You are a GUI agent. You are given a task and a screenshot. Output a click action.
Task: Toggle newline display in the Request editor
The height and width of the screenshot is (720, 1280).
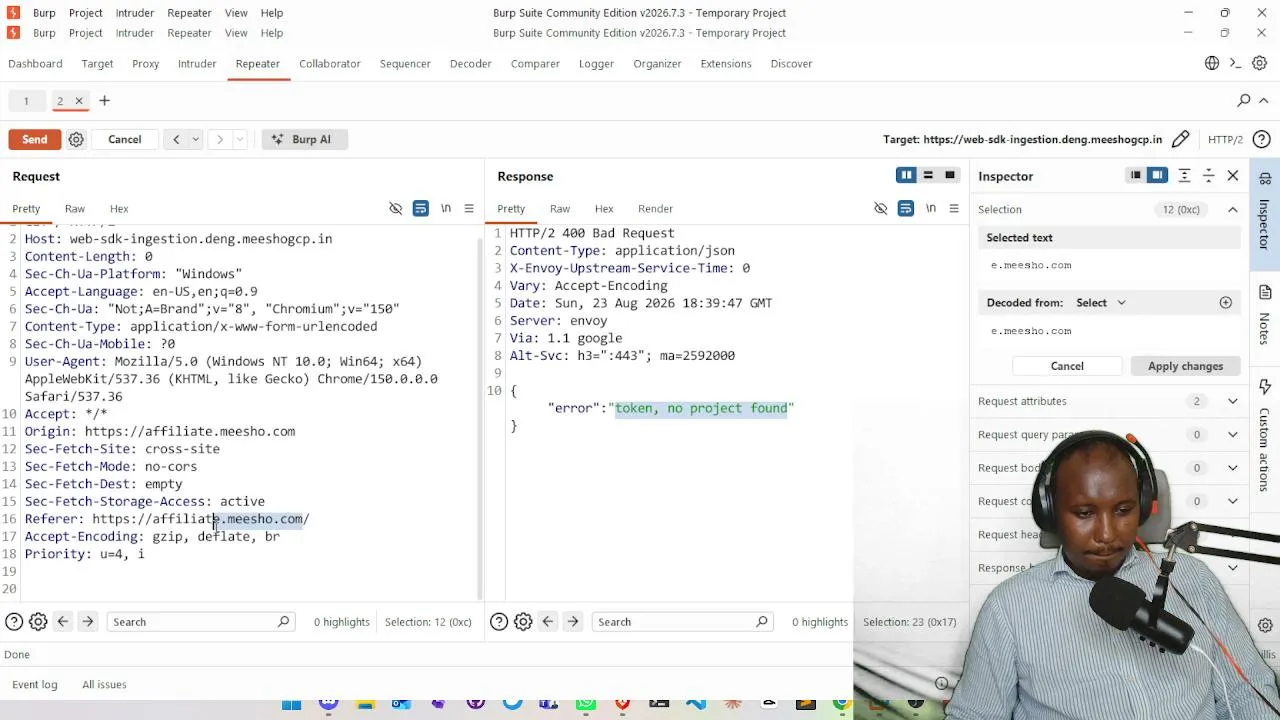click(446, 209)
